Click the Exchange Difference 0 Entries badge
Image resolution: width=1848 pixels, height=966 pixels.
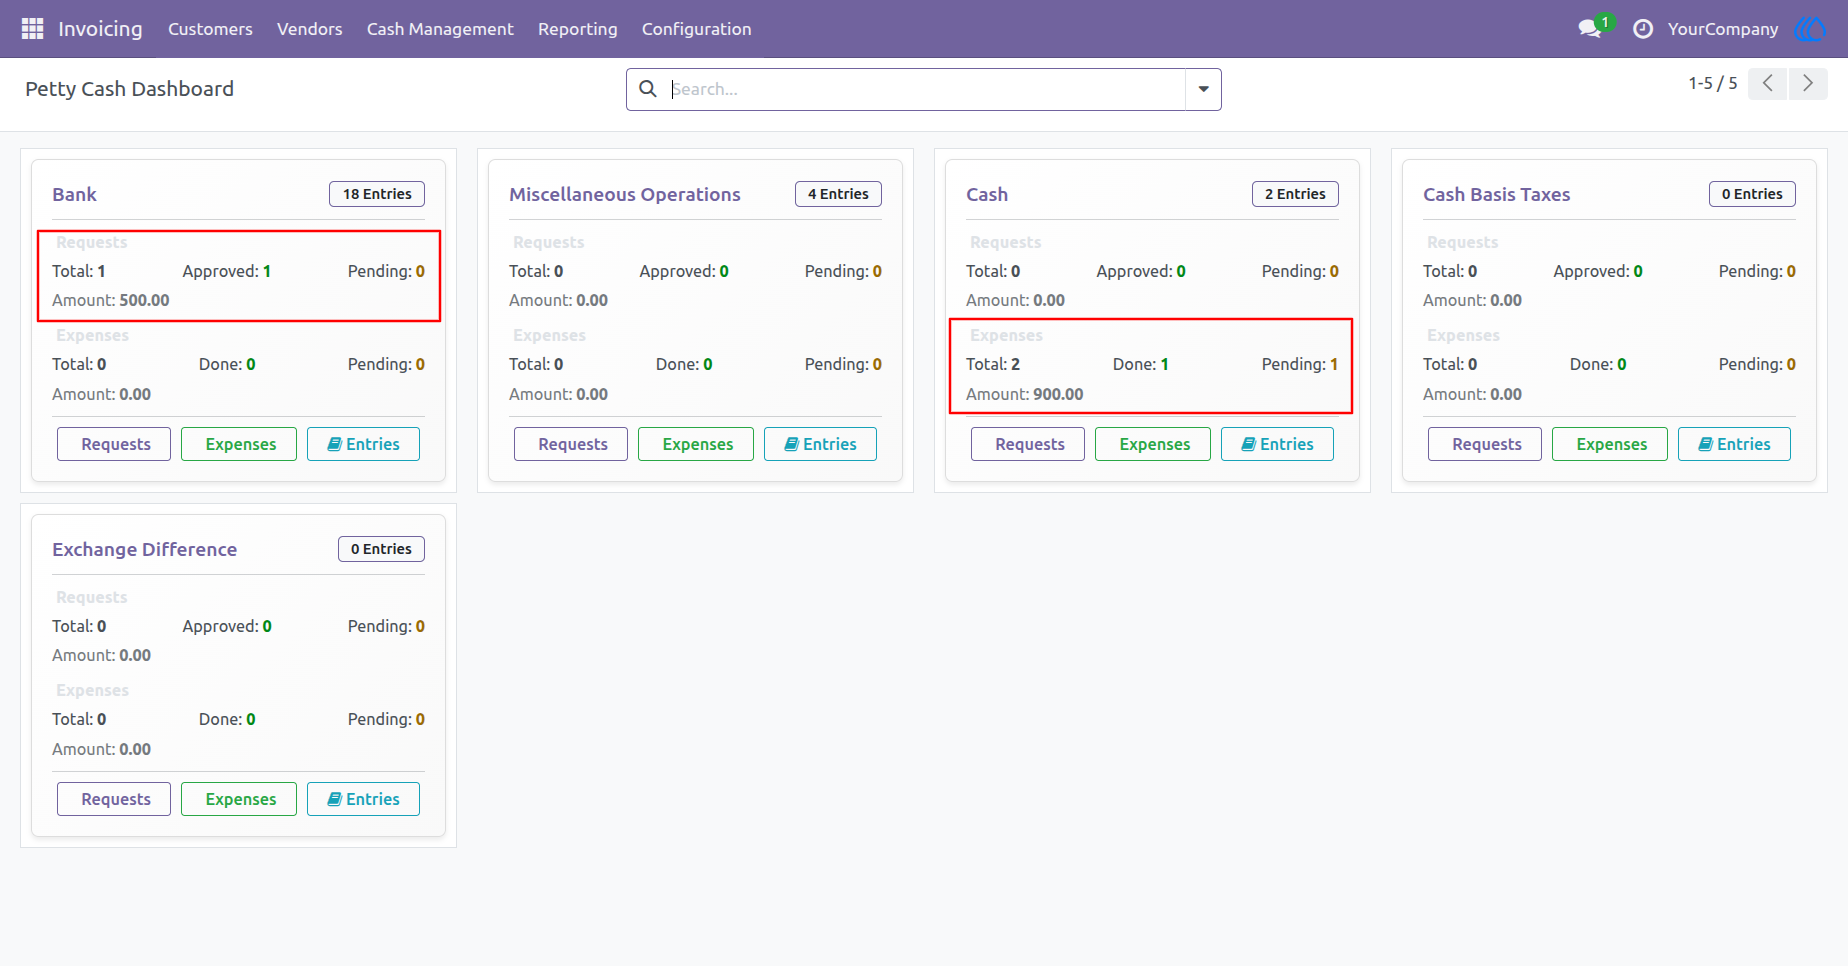click(381, 549)
